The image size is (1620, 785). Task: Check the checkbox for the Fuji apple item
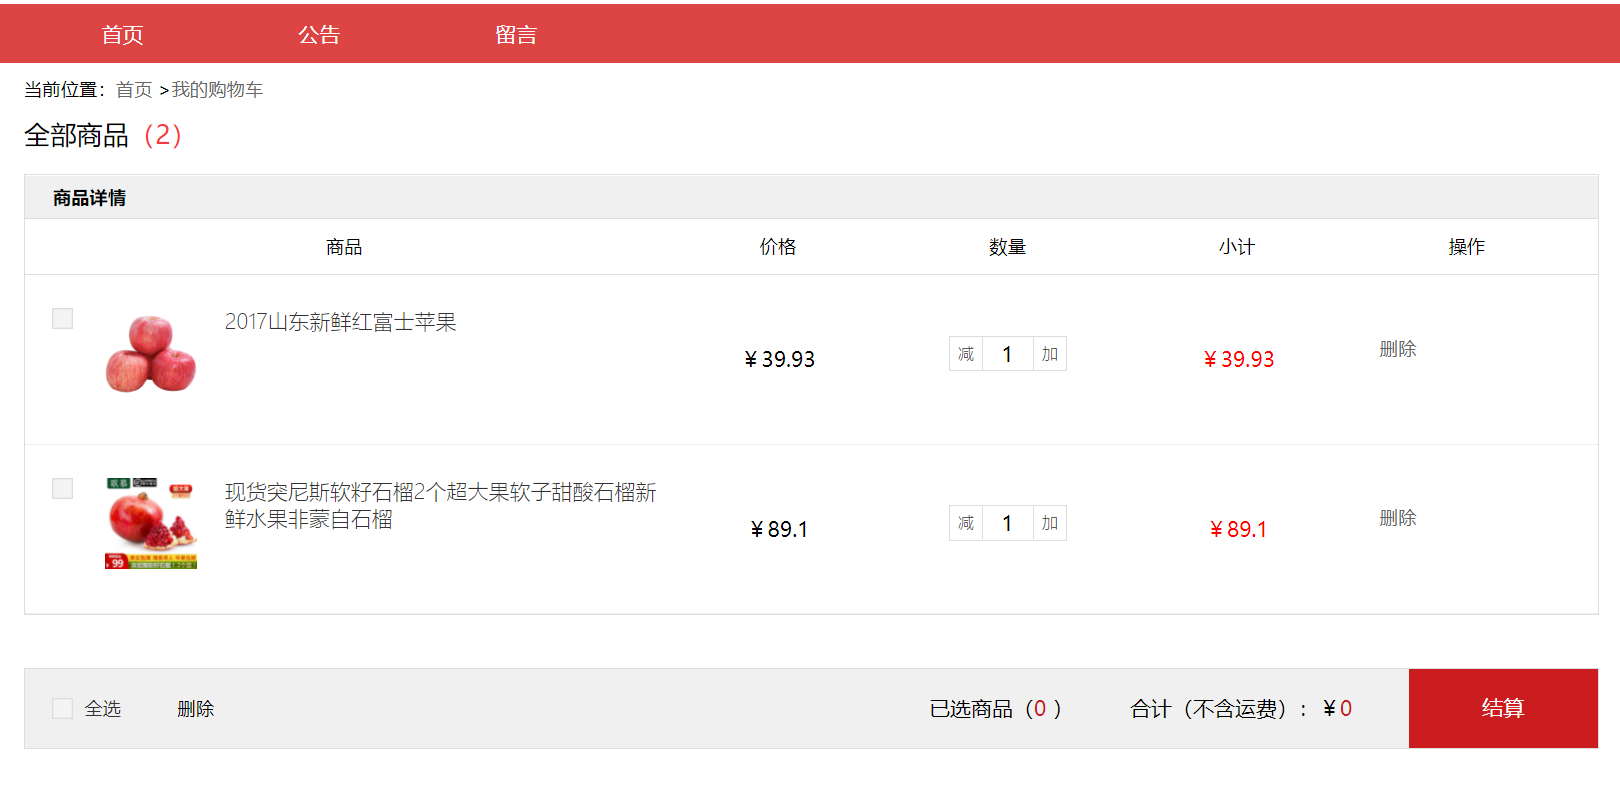[62, 318]
